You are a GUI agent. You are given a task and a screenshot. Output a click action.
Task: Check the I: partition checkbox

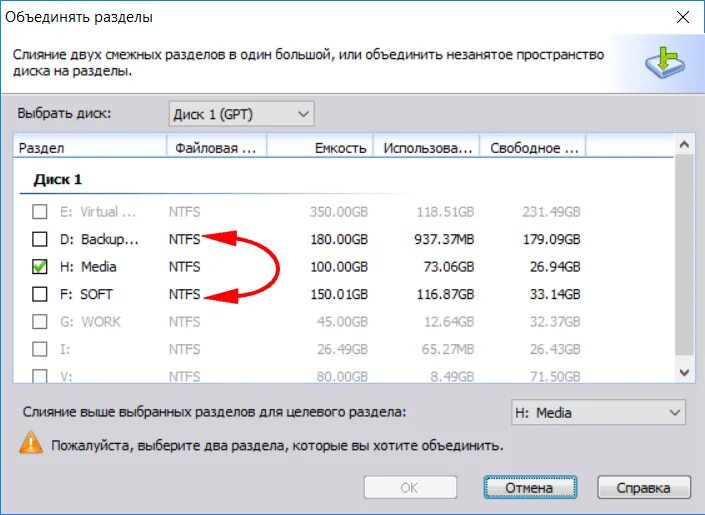(x=40, y=349)
